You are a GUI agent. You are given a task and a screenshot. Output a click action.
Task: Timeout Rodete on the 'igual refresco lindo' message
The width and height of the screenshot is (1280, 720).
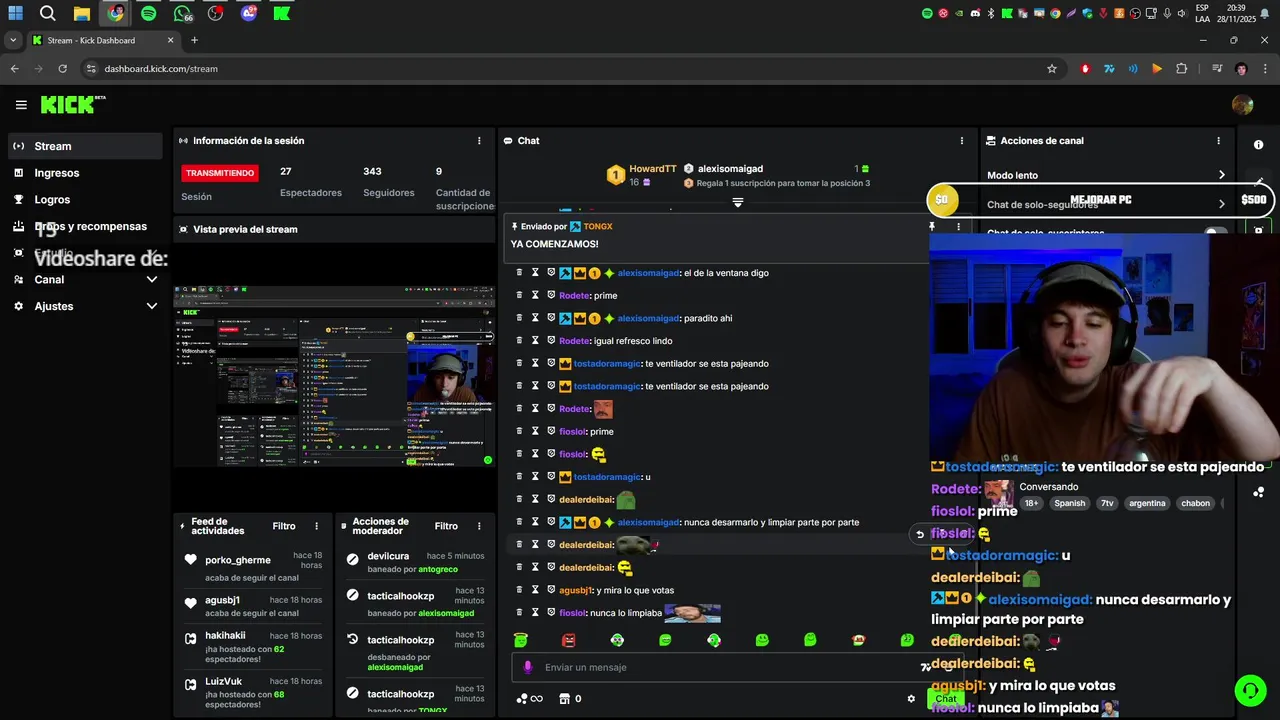[x=535, y=340]
